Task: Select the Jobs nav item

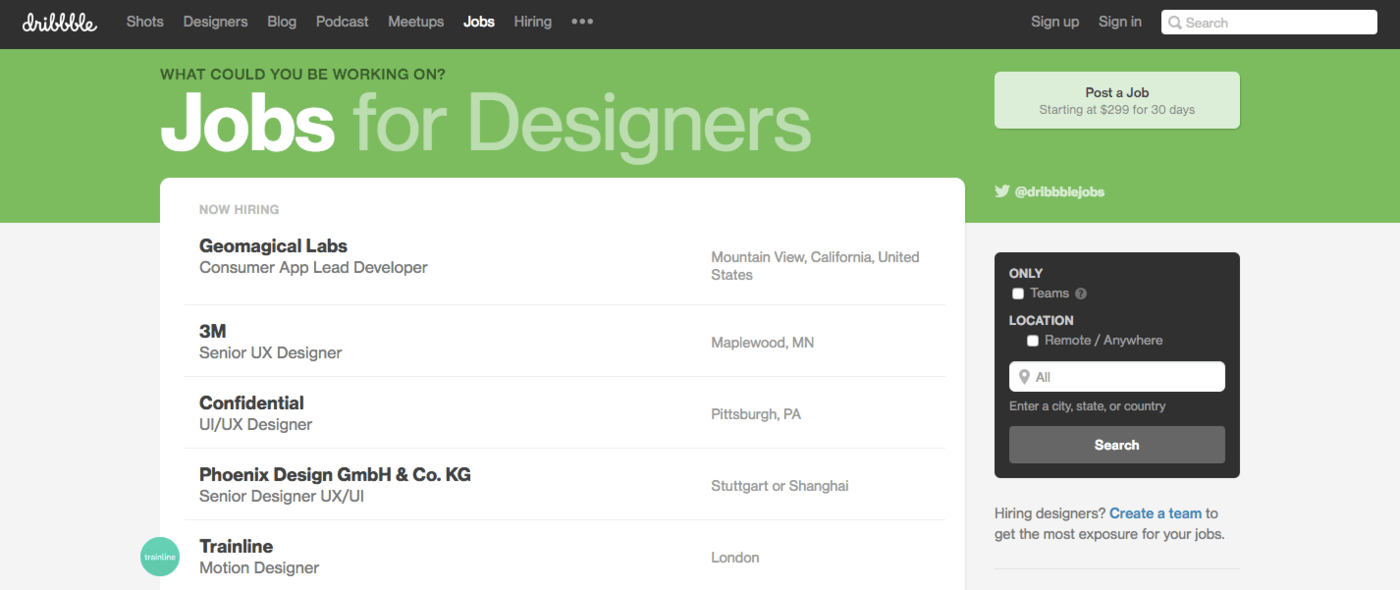Action: pos(479,21)
